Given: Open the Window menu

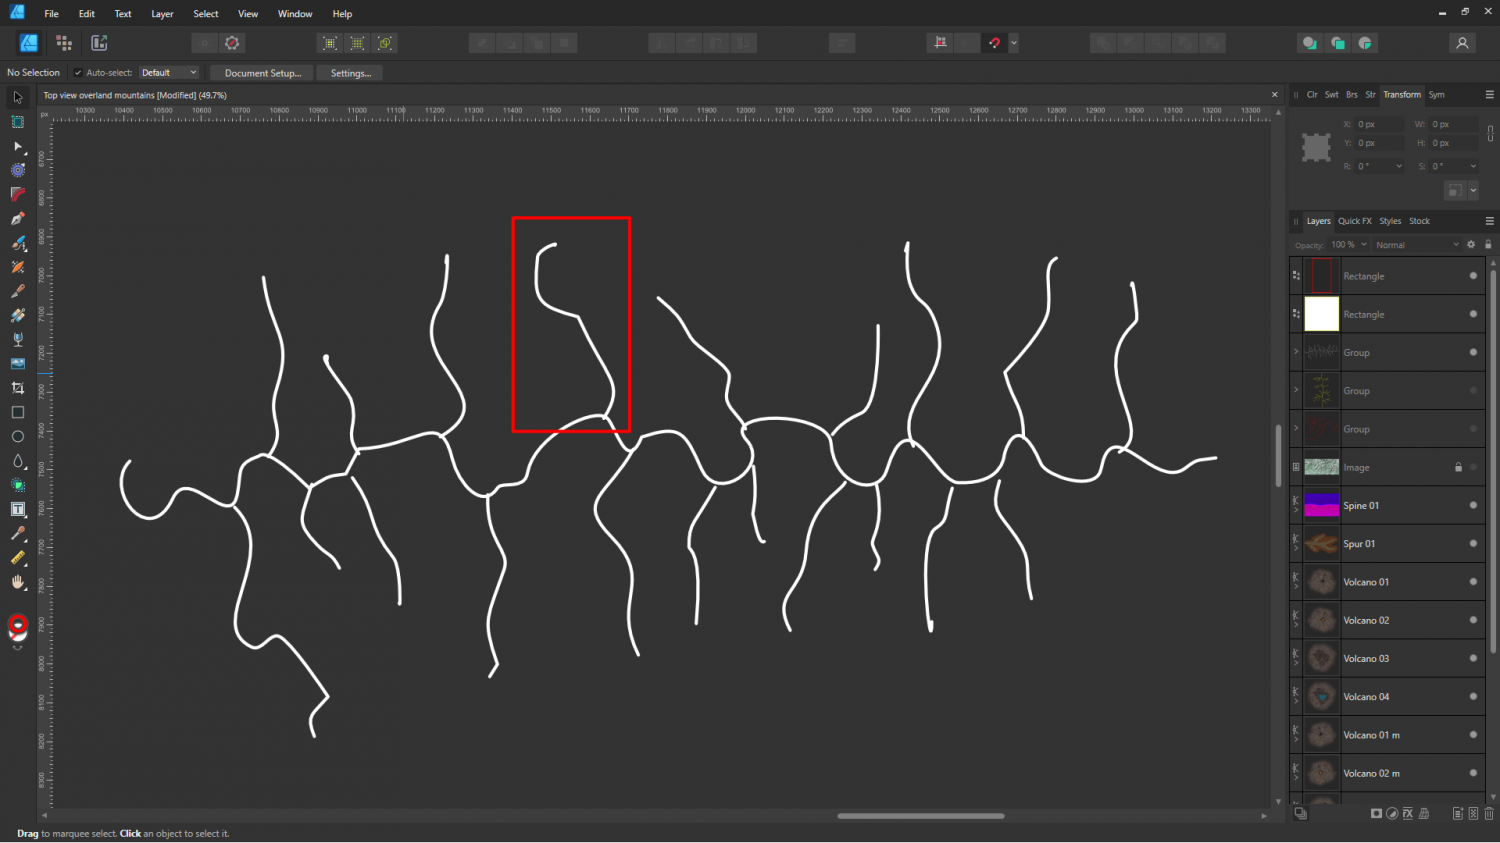Looking at the screenshot, I should click(x=295, y=14).
